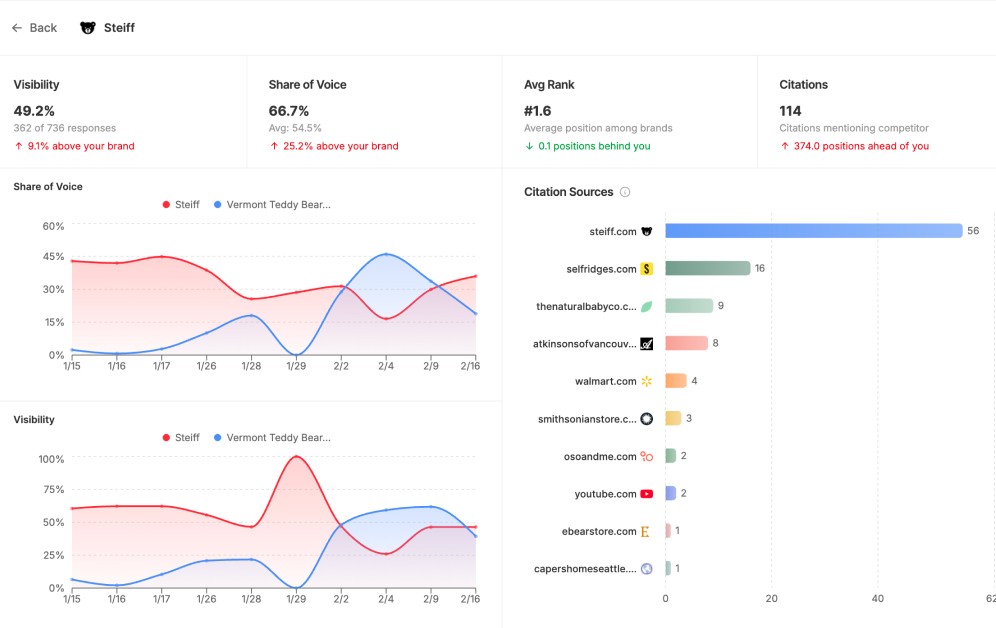Toggle Steiff series in Visibility chart legend

(181, 438)
